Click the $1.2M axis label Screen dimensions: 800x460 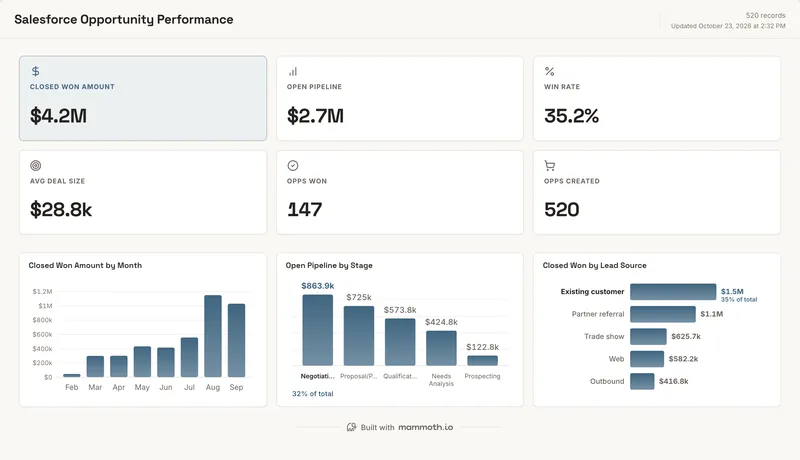tap(42, 292)
